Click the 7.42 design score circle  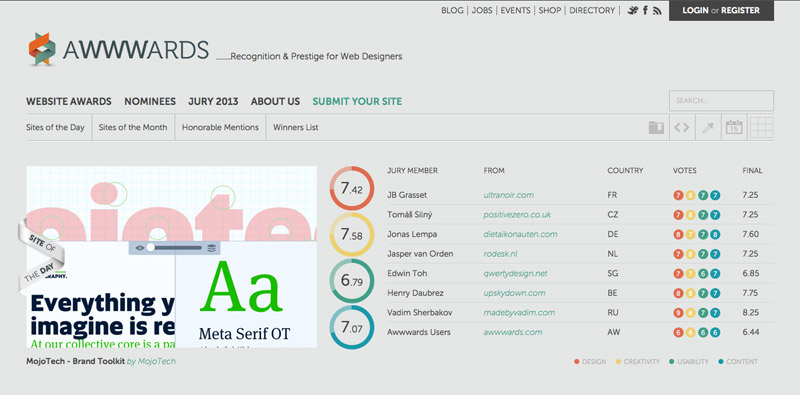tap(352, 188)
